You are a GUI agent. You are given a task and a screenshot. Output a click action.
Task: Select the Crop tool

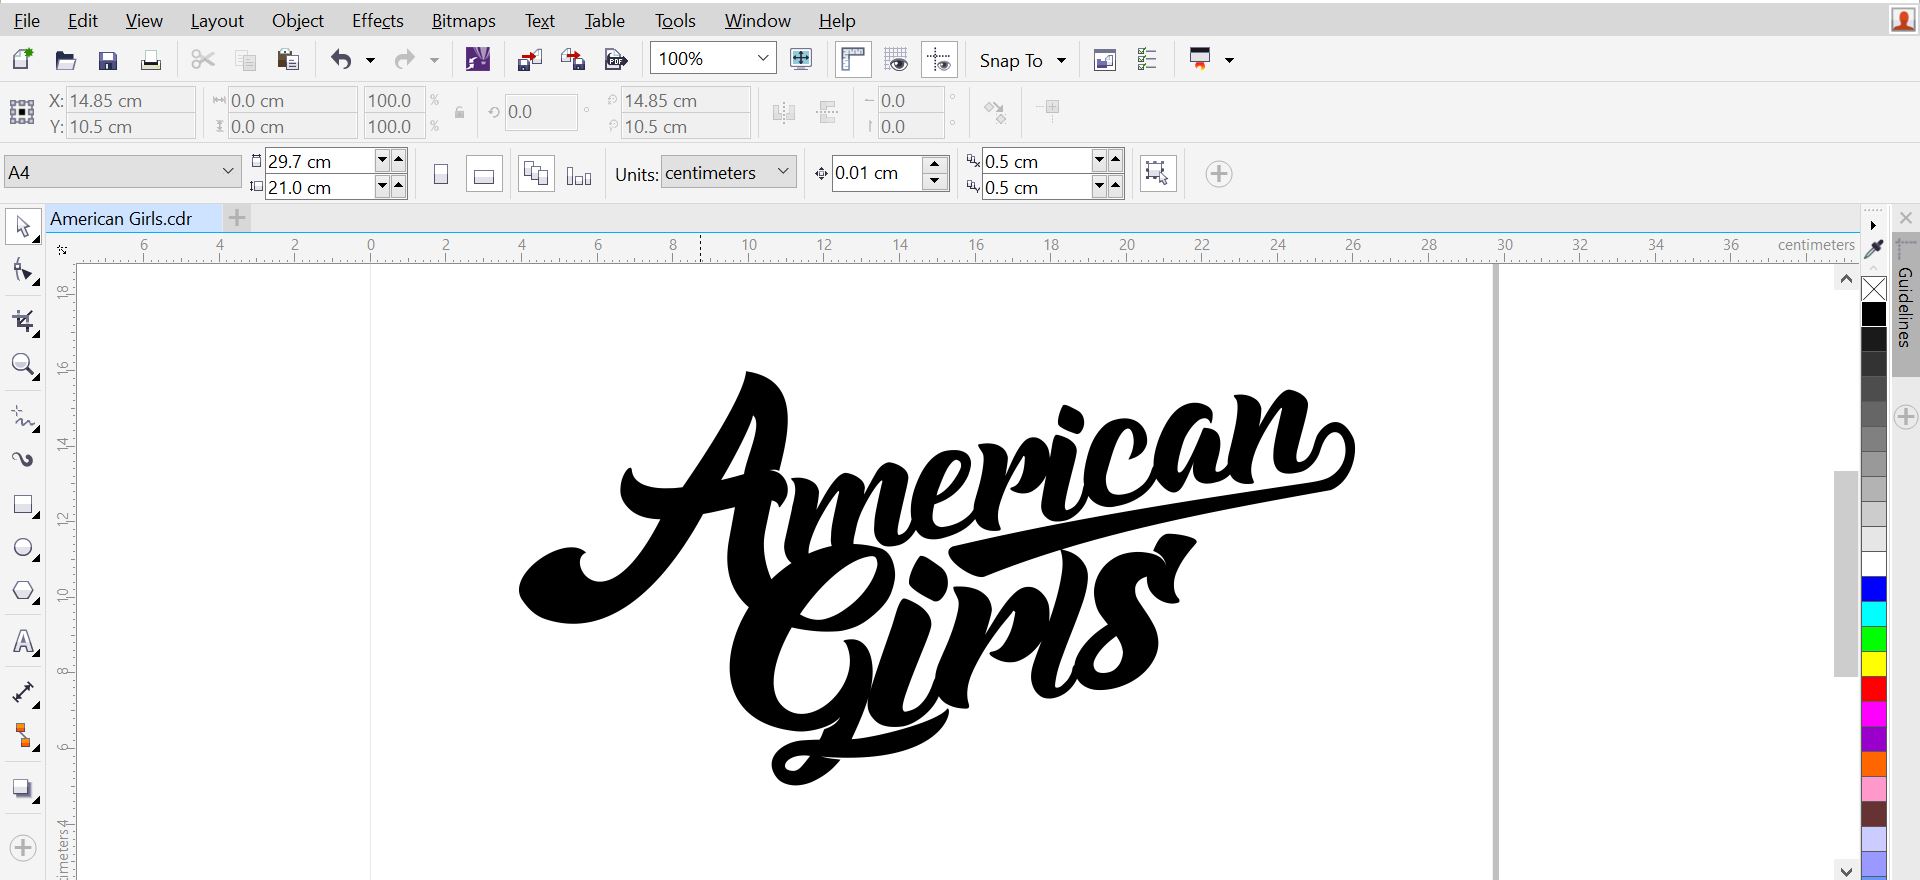coord(23,321)
